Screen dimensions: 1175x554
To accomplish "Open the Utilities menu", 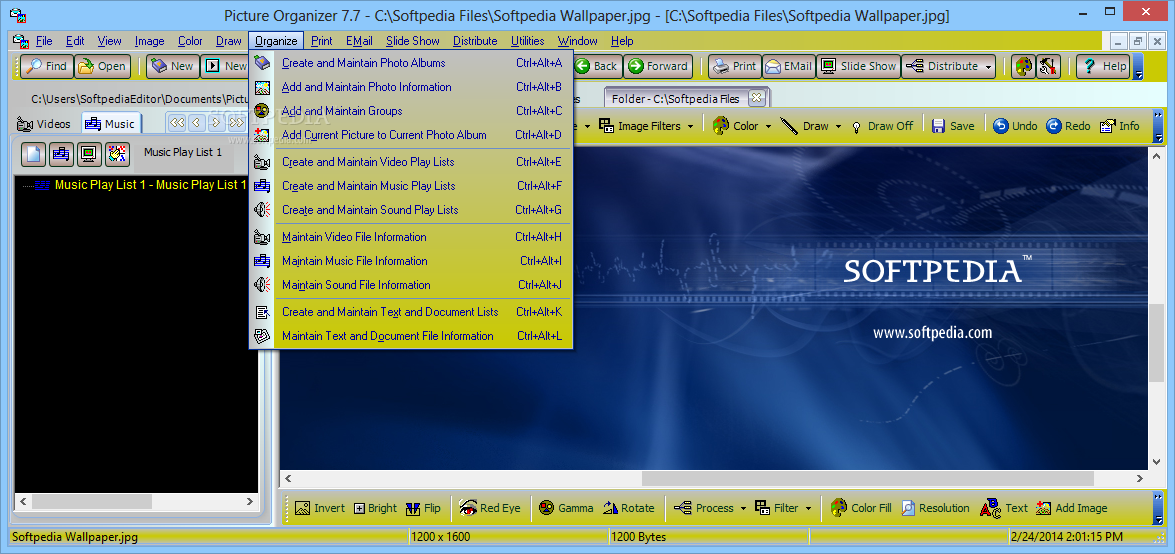I will click(x=528, y=41).
